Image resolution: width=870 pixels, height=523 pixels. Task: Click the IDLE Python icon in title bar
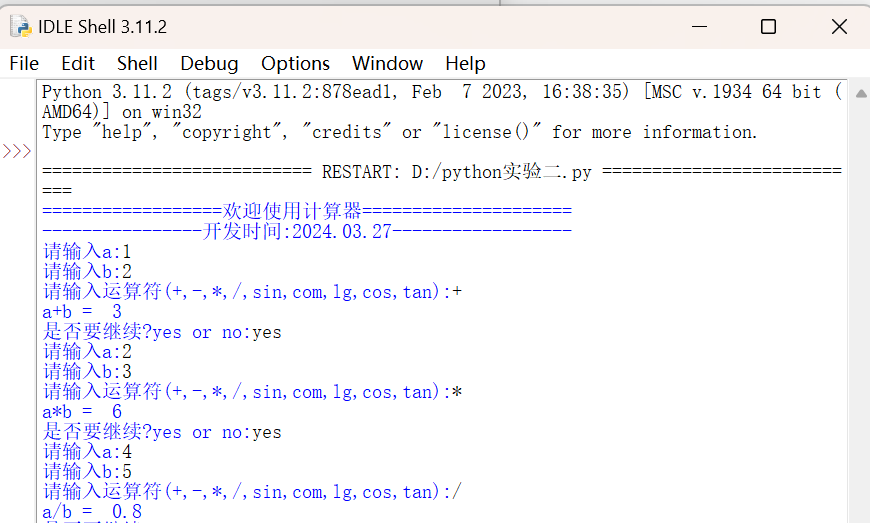click(x=21, y=26)
